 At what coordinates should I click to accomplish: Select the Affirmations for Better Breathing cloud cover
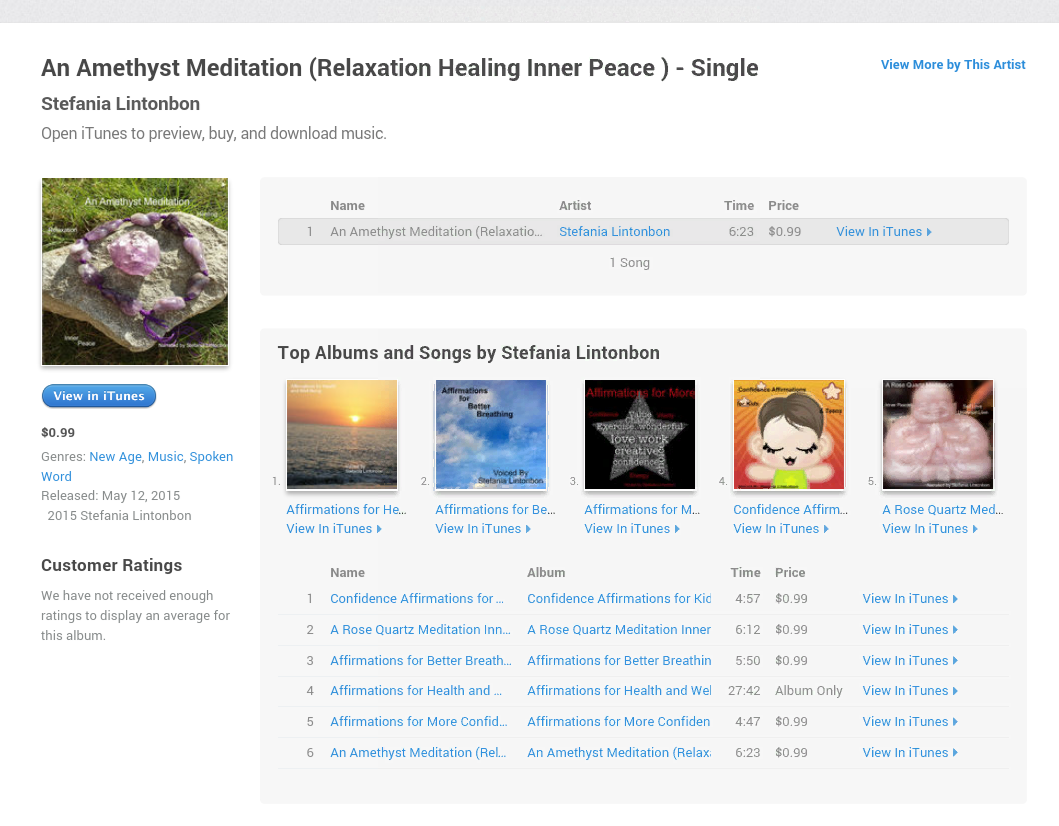click(491, 435)
